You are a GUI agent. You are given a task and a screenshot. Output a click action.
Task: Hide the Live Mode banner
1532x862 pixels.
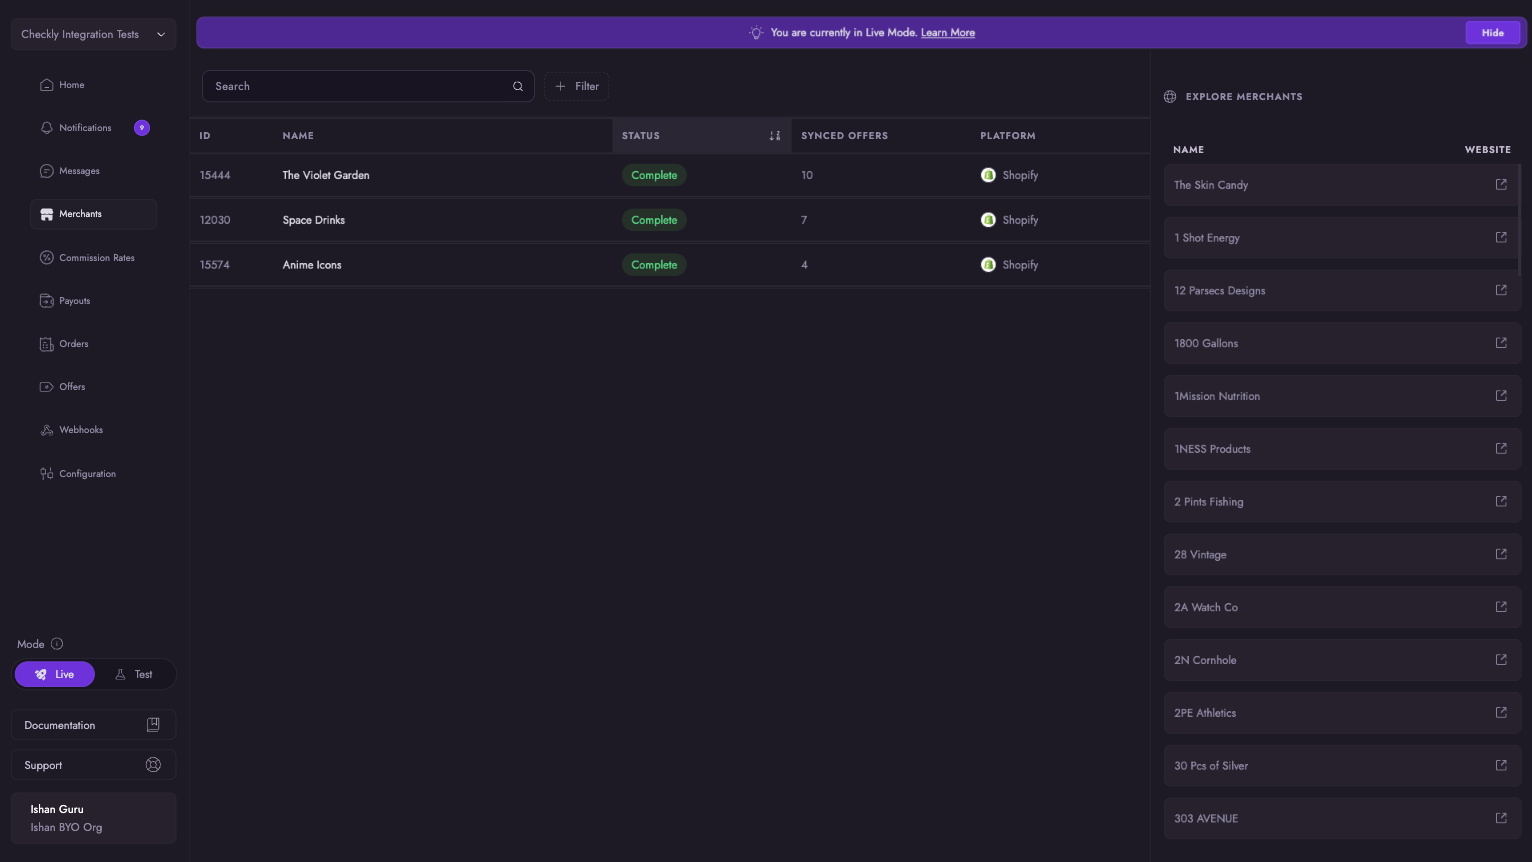coord(1492,33)
